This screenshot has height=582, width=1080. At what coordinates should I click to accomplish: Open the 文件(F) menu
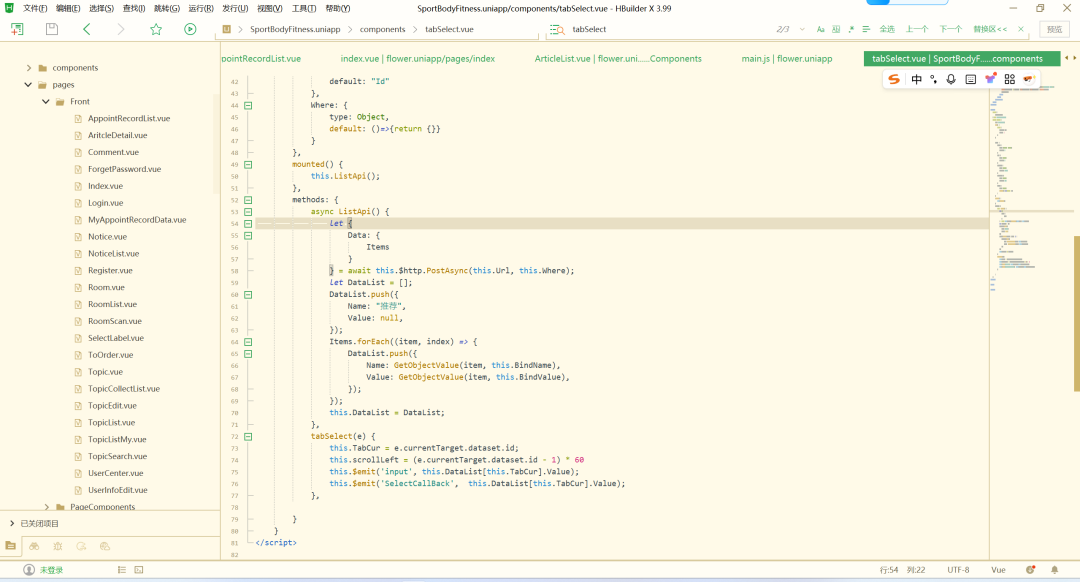35,8
